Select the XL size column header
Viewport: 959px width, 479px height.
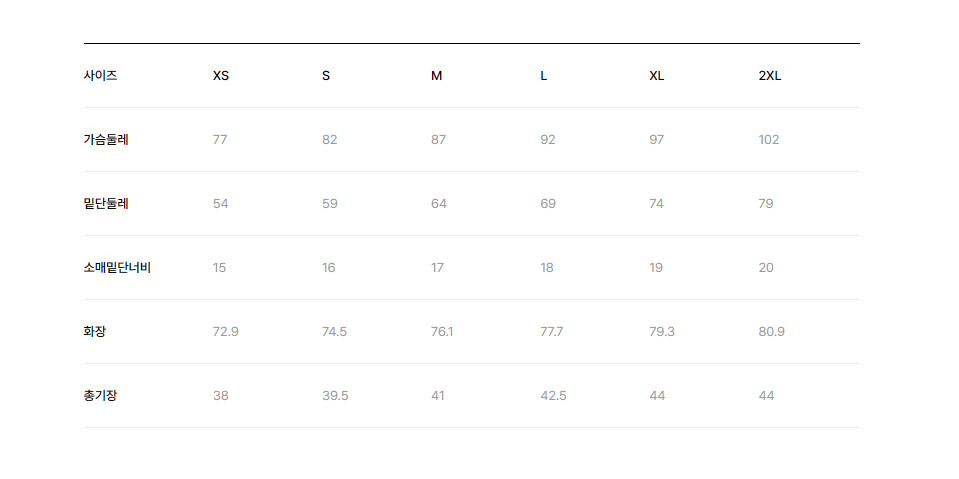pyautogui.click(x=656, y=76)
